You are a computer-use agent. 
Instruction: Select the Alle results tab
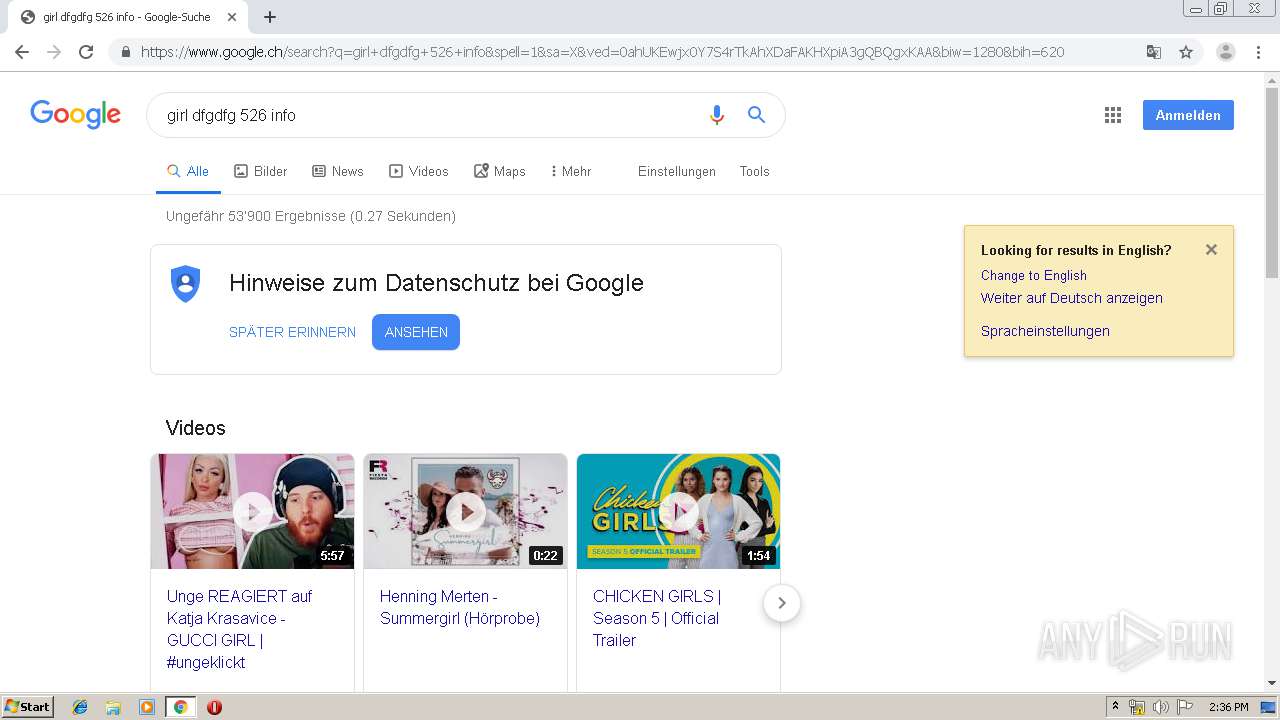coord(188,171)
